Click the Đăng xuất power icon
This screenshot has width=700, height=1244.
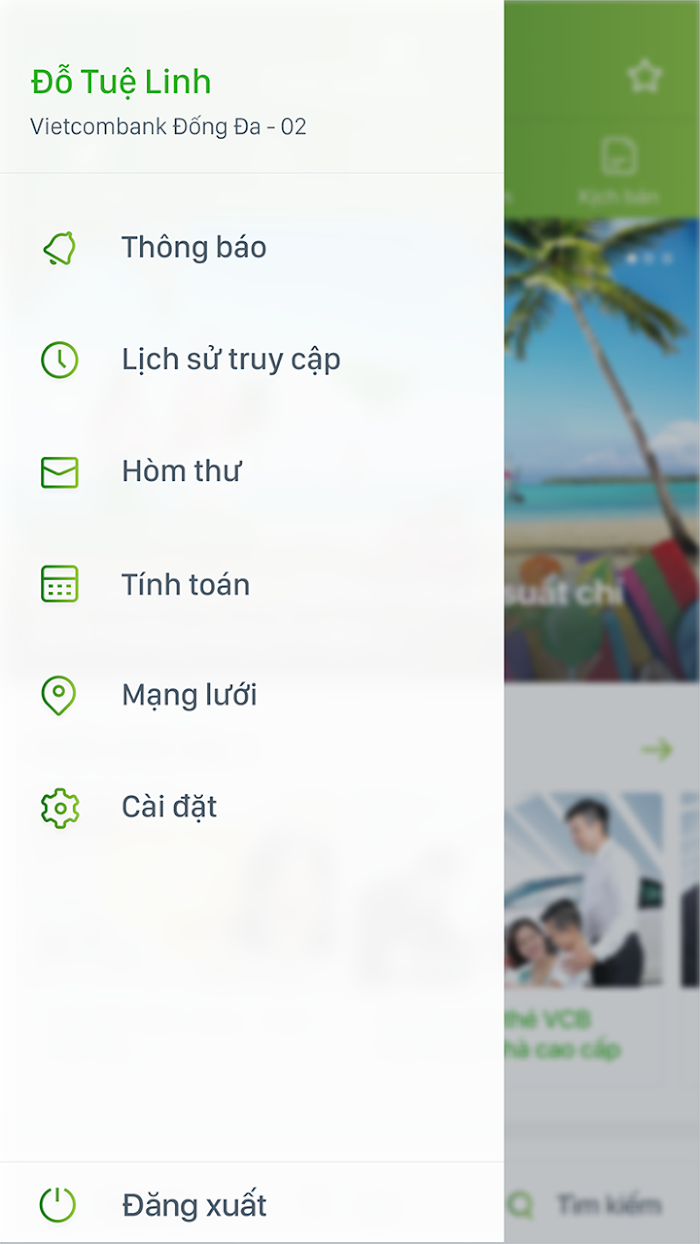pyautogui.click(x=58, y=1204)
